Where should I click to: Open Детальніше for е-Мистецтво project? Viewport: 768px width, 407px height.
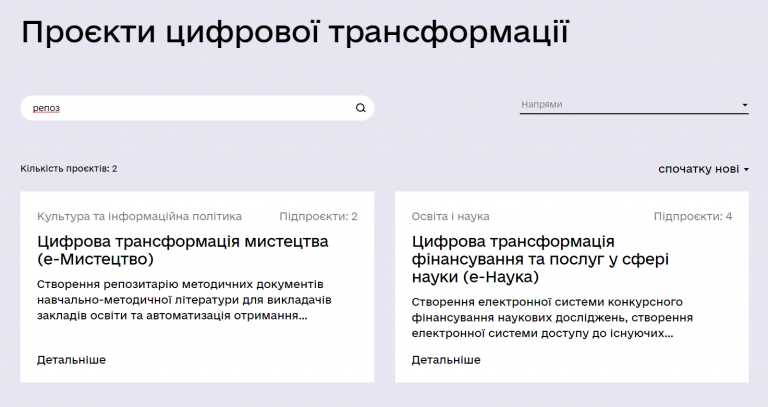pyautogui.click(x=72, y=359)
